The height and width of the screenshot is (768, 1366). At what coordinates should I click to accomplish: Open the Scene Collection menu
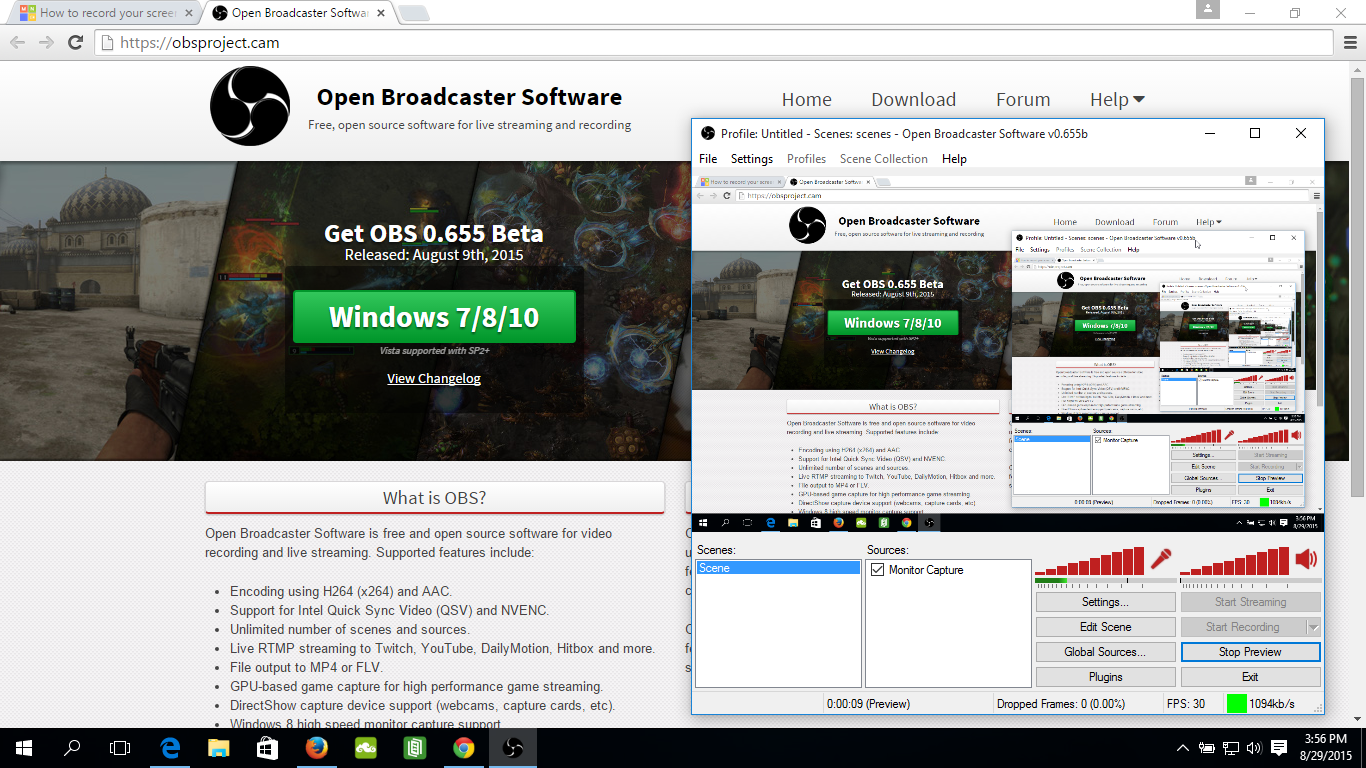[884, 159]
